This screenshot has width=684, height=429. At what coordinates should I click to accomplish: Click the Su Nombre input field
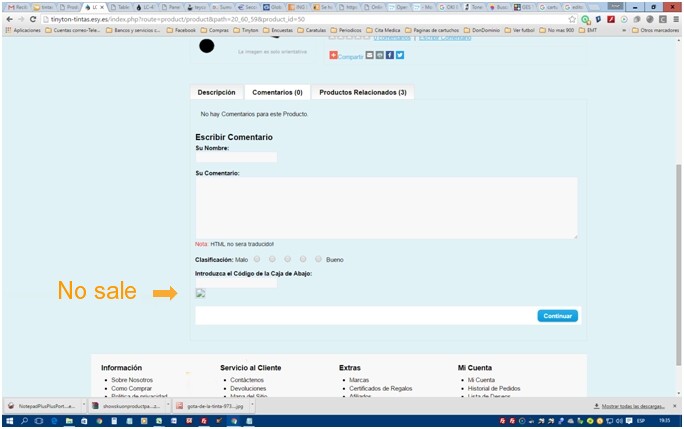[236, 157]
